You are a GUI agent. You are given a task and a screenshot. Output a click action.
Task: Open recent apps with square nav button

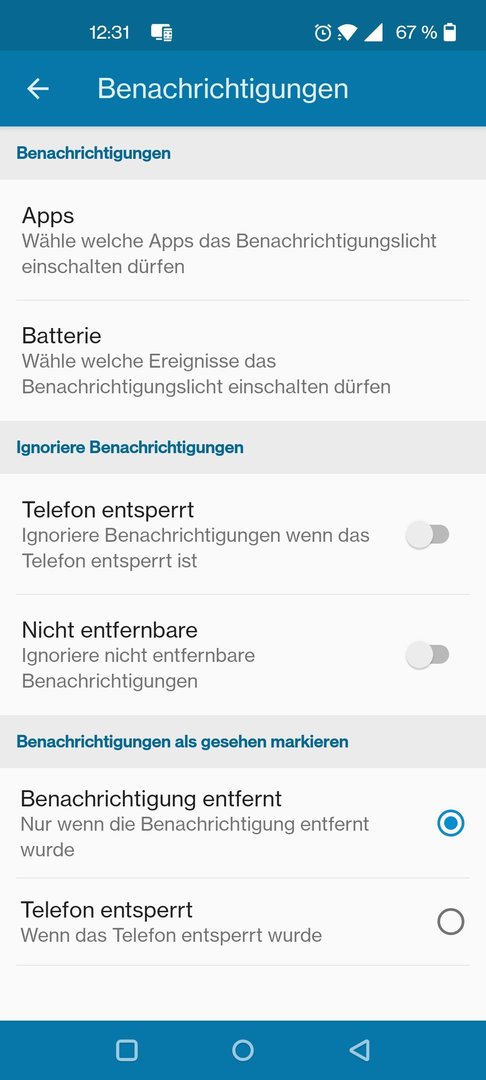(127, 1050)
